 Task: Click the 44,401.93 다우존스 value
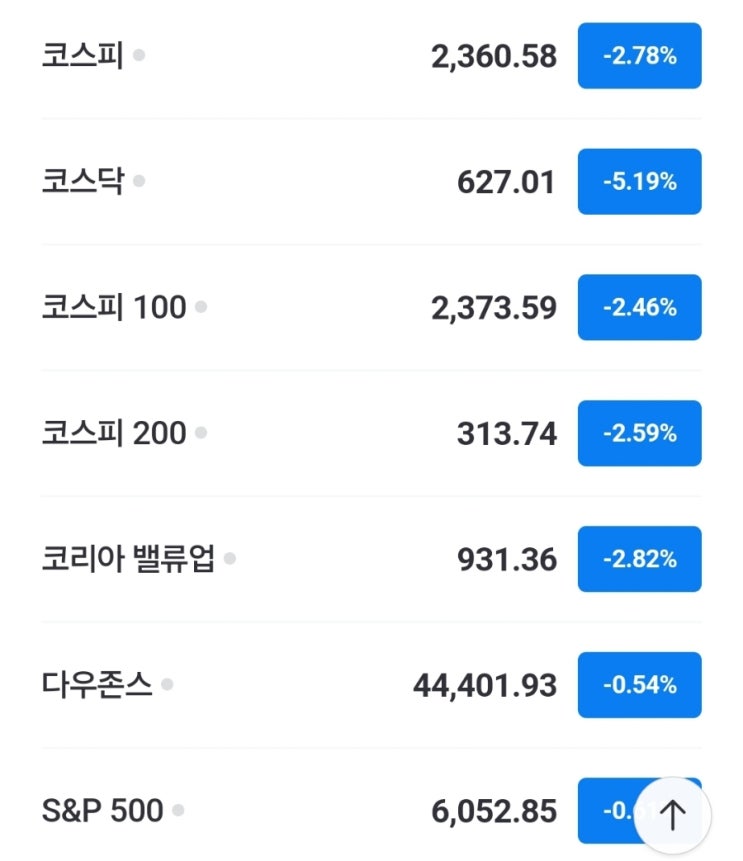pos(485,686)
